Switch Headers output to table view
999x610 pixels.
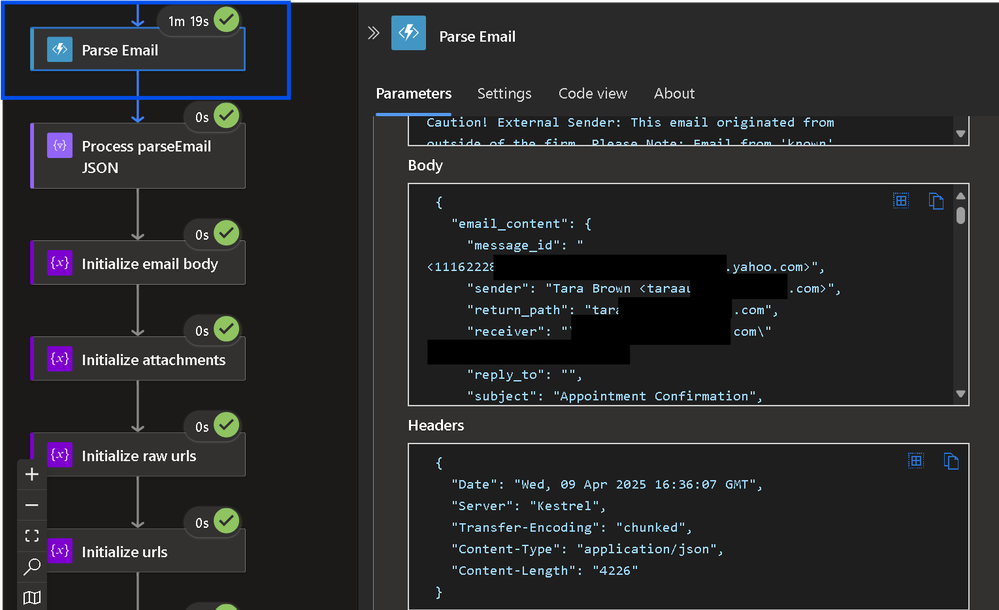pyautogui.click(x=915, y=461)
